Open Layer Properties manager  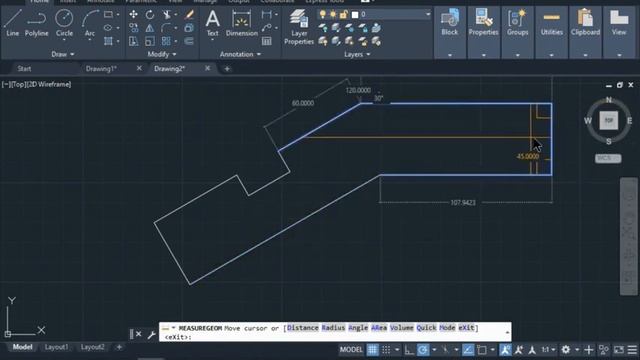pyautogui.click(x=299, y=27)
